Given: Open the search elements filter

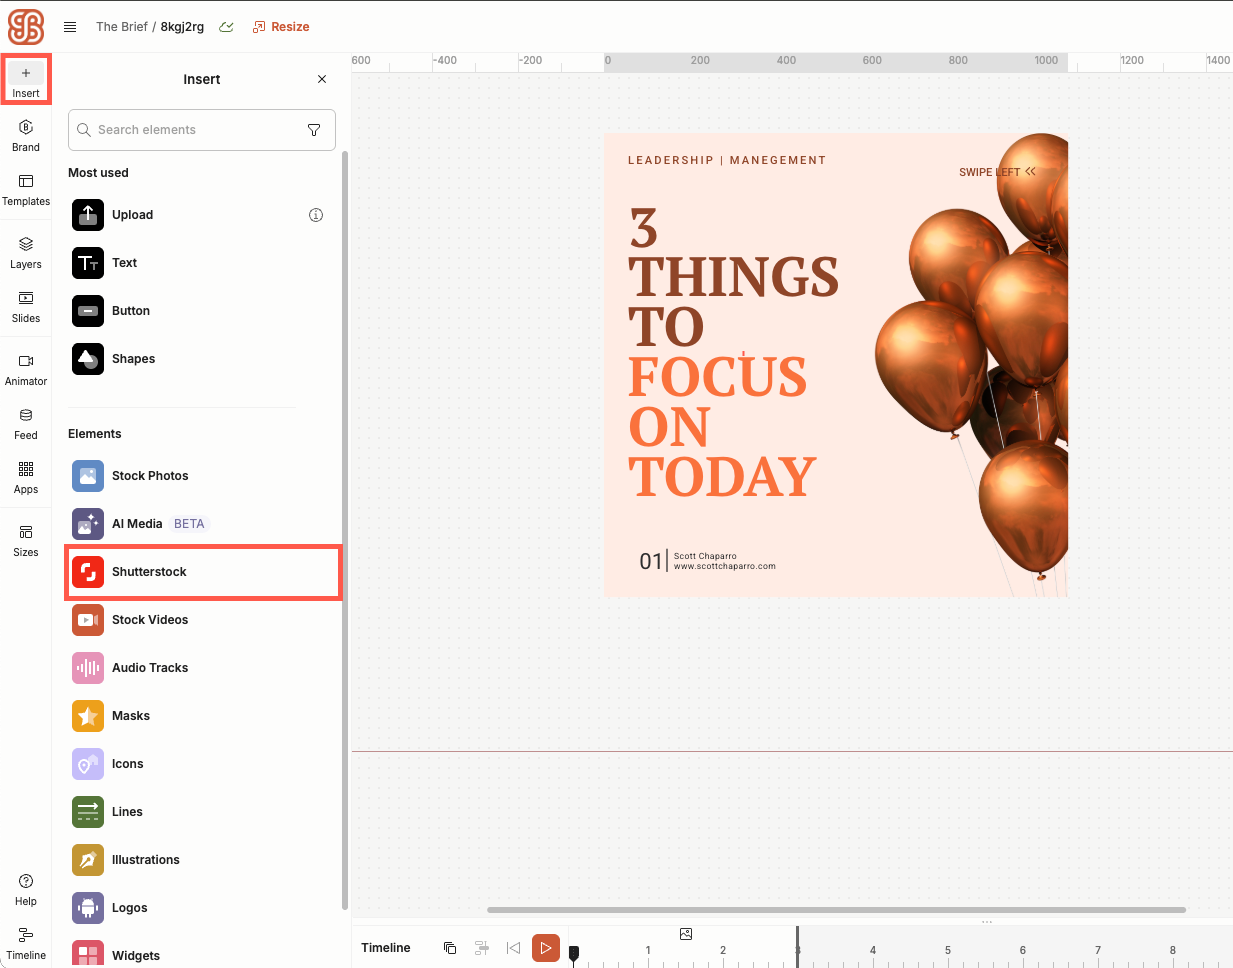Looking at the screenshot, I should tap(314, 130).
